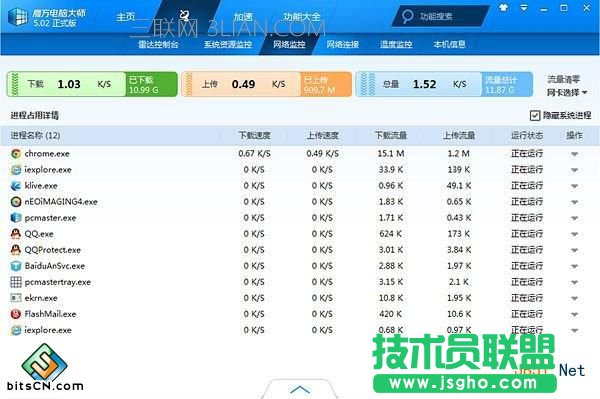This screenshot has height=399, width=600.
Task: Expand the bottom panel up-chevron
Action: click(300, 390)
